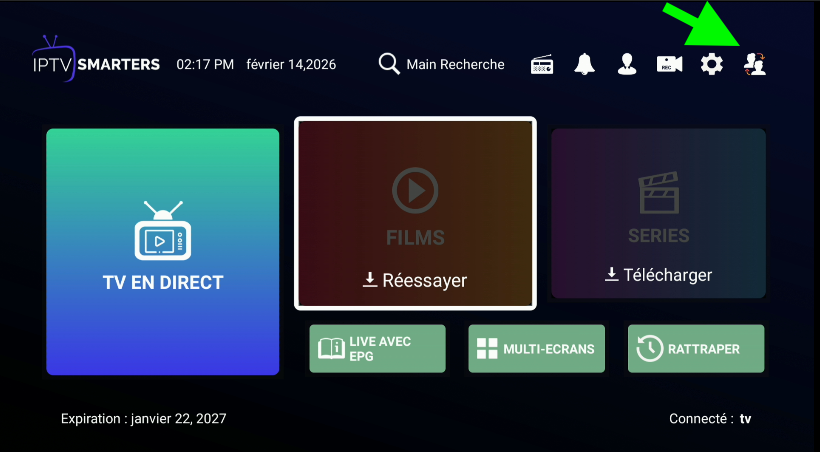The height and width of the screenshot is (452, 820).
Task: Click the play icon on FILMS tile
Action: (415, 190)
